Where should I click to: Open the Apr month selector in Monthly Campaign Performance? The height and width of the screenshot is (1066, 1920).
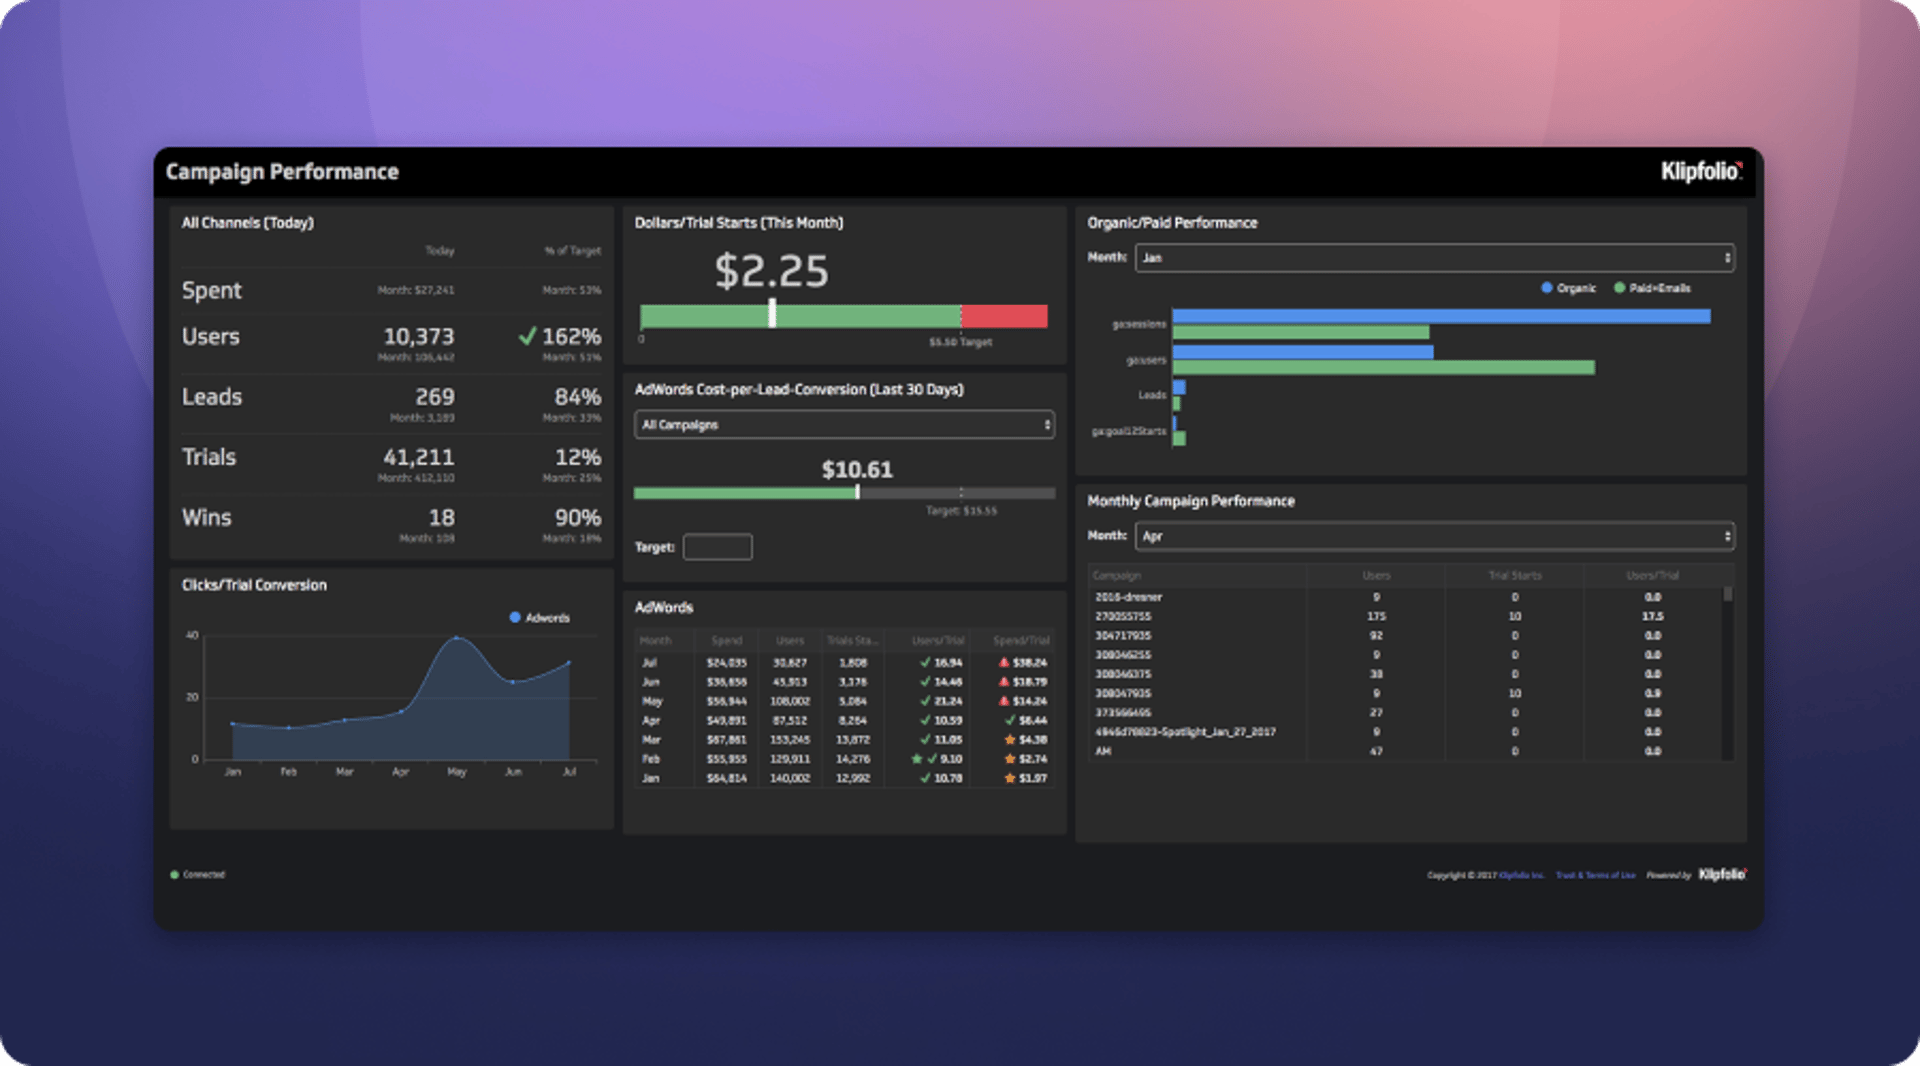point(1434,537)
